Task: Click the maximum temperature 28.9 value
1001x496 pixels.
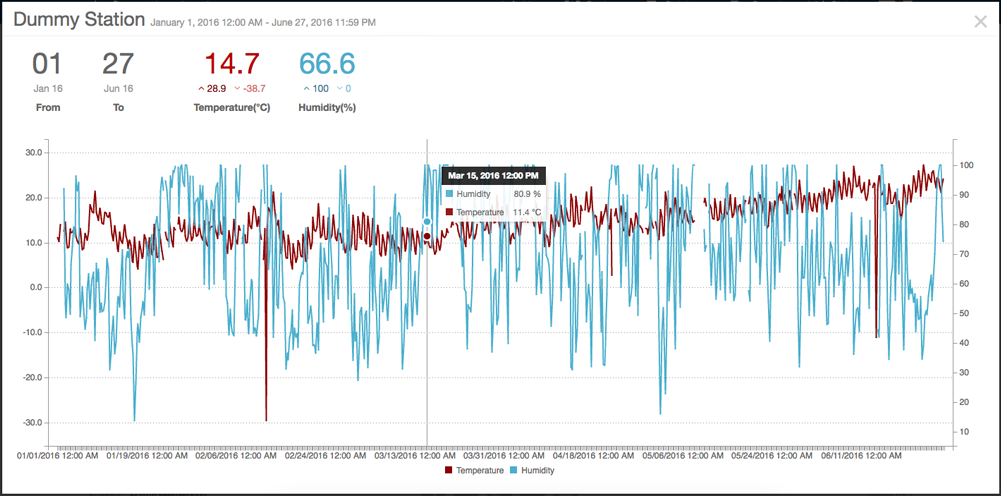Action: 213,89
